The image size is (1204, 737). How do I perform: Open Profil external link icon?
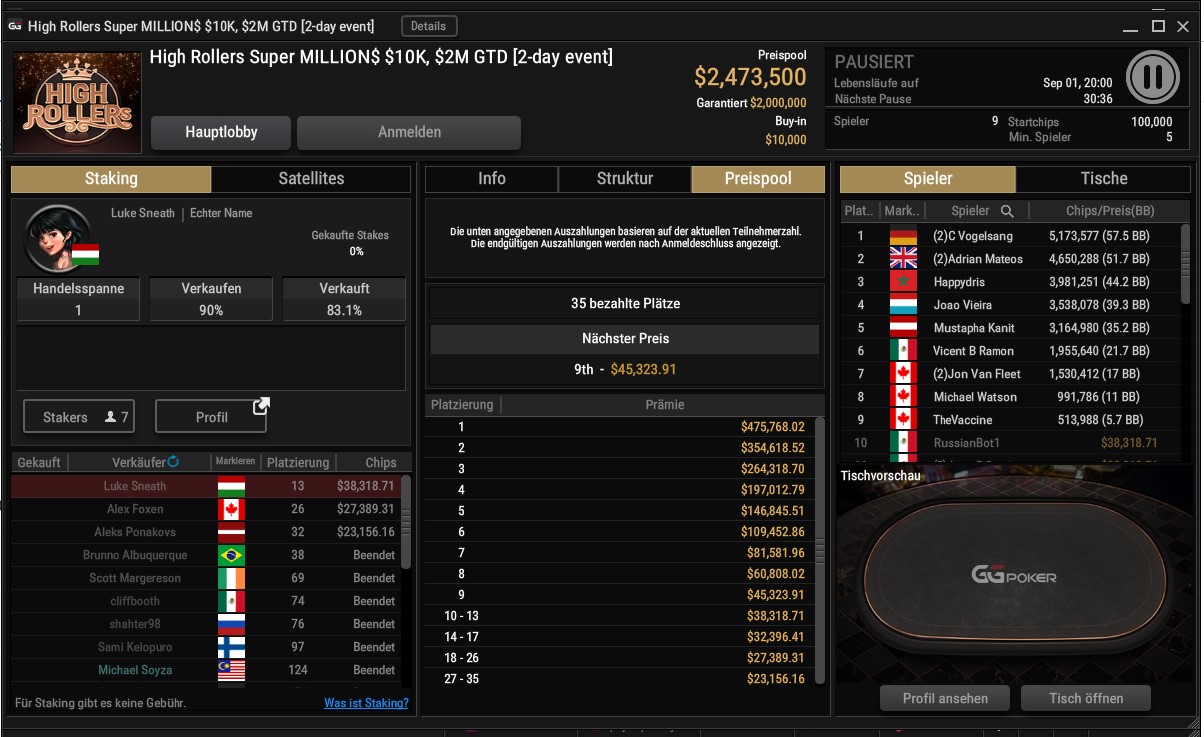click(261, 406)
